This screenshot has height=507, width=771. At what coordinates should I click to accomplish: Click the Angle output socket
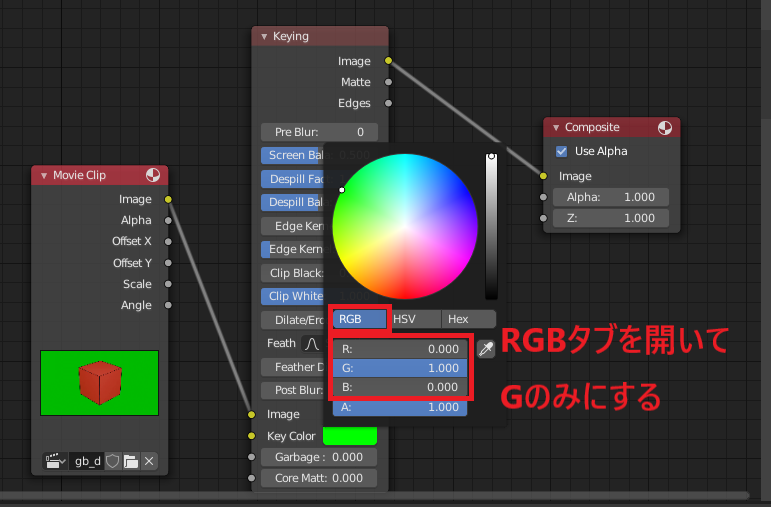click(x=168, y=305)
